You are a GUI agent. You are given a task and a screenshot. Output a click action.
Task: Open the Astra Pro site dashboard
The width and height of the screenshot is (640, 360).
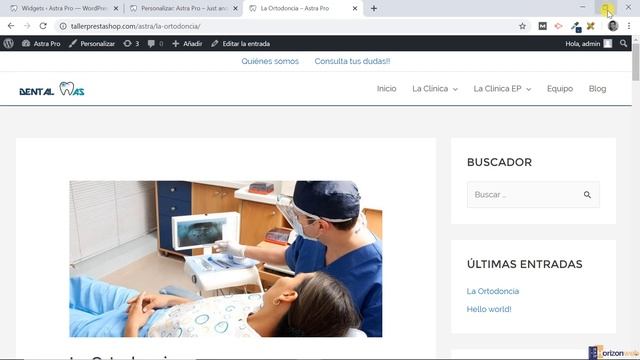tap(41, 44)
